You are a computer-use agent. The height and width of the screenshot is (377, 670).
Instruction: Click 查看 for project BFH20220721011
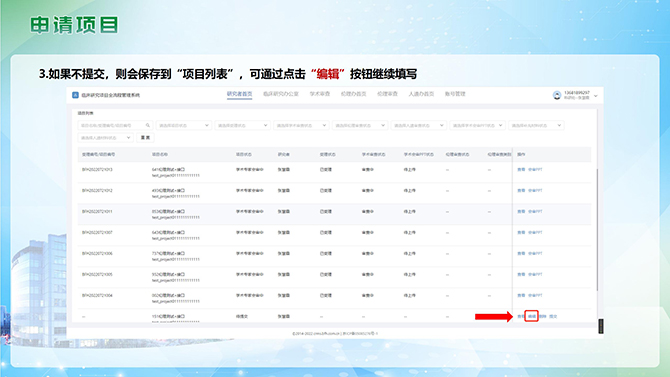tap(521, 212)
